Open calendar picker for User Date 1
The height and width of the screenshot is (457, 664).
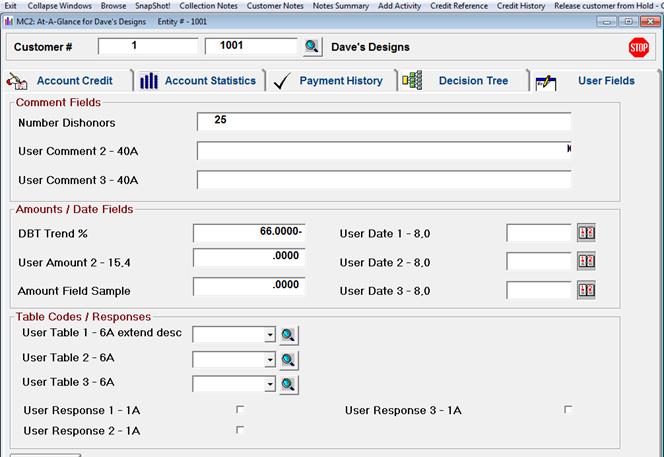587,233
